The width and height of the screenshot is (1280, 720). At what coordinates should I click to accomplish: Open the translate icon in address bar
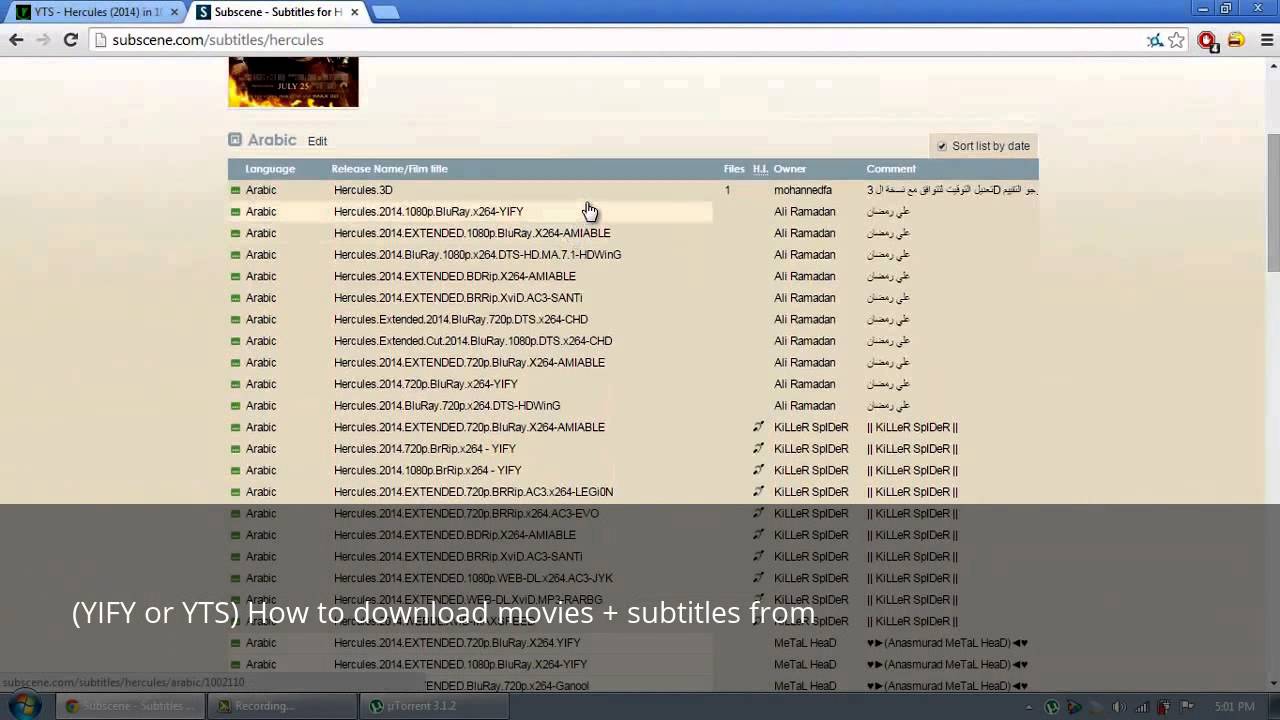tap(1155, 40)
